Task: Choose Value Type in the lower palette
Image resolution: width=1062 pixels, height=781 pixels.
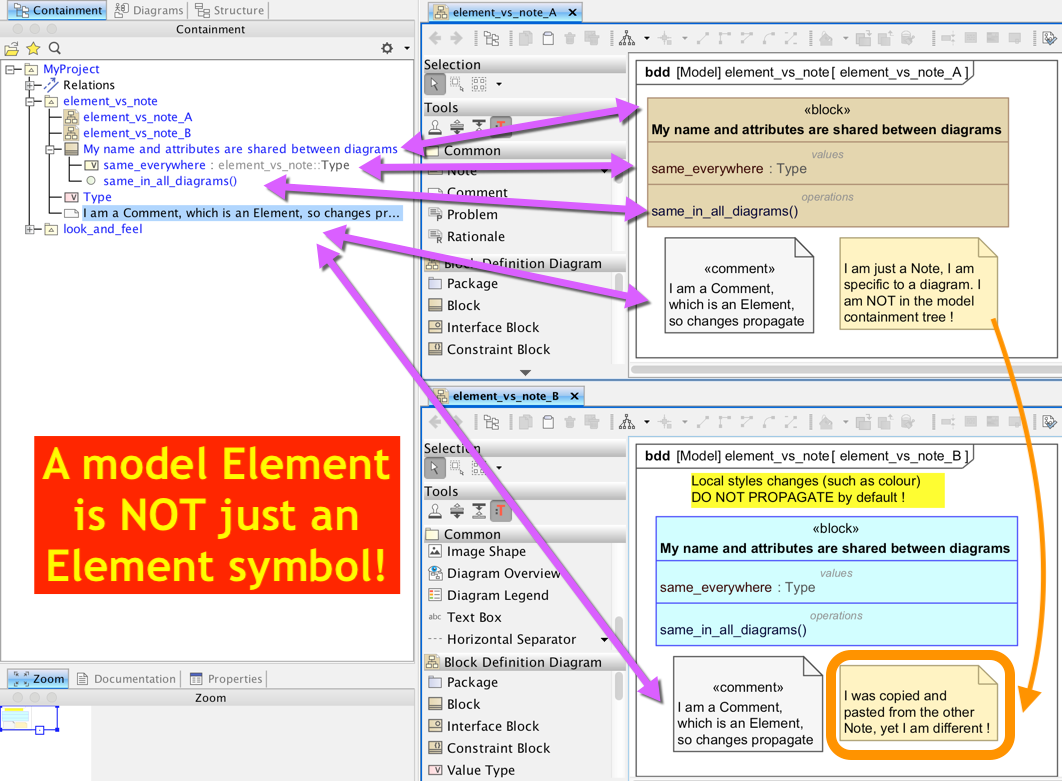Action: 480,771
